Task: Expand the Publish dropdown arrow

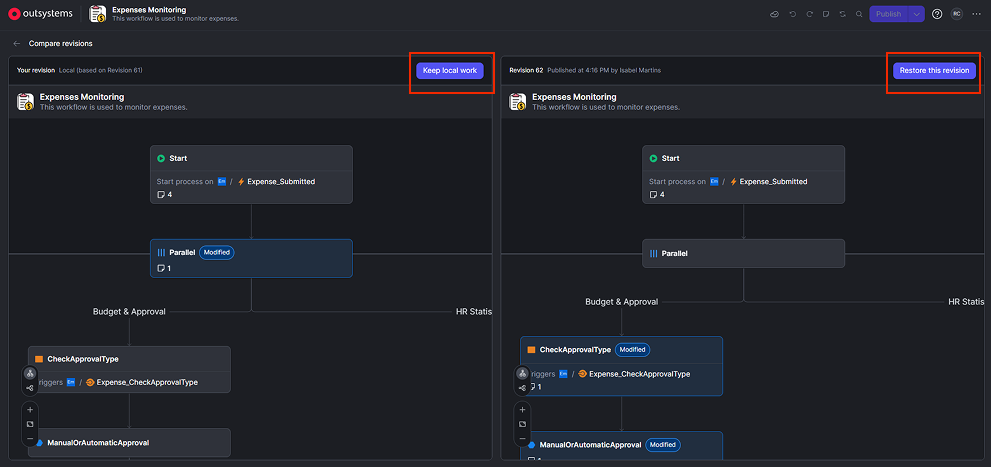Action: tap(916, 14)
